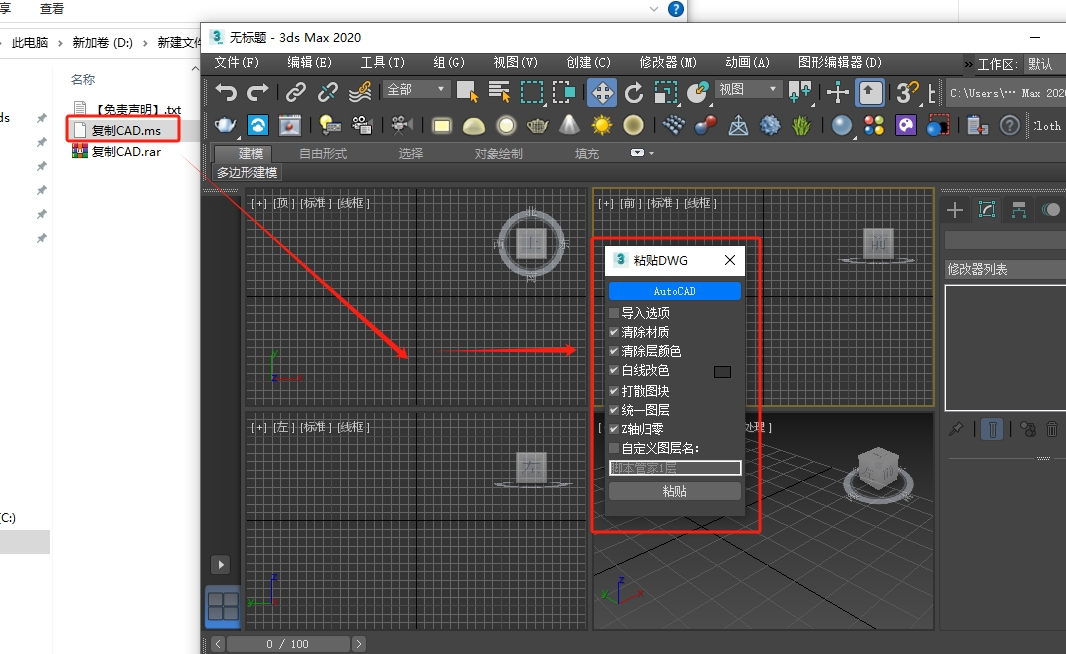
Task: Uncheck the 白线改色 checkbox
Action: pyautogui.click(x=614, y=370)
